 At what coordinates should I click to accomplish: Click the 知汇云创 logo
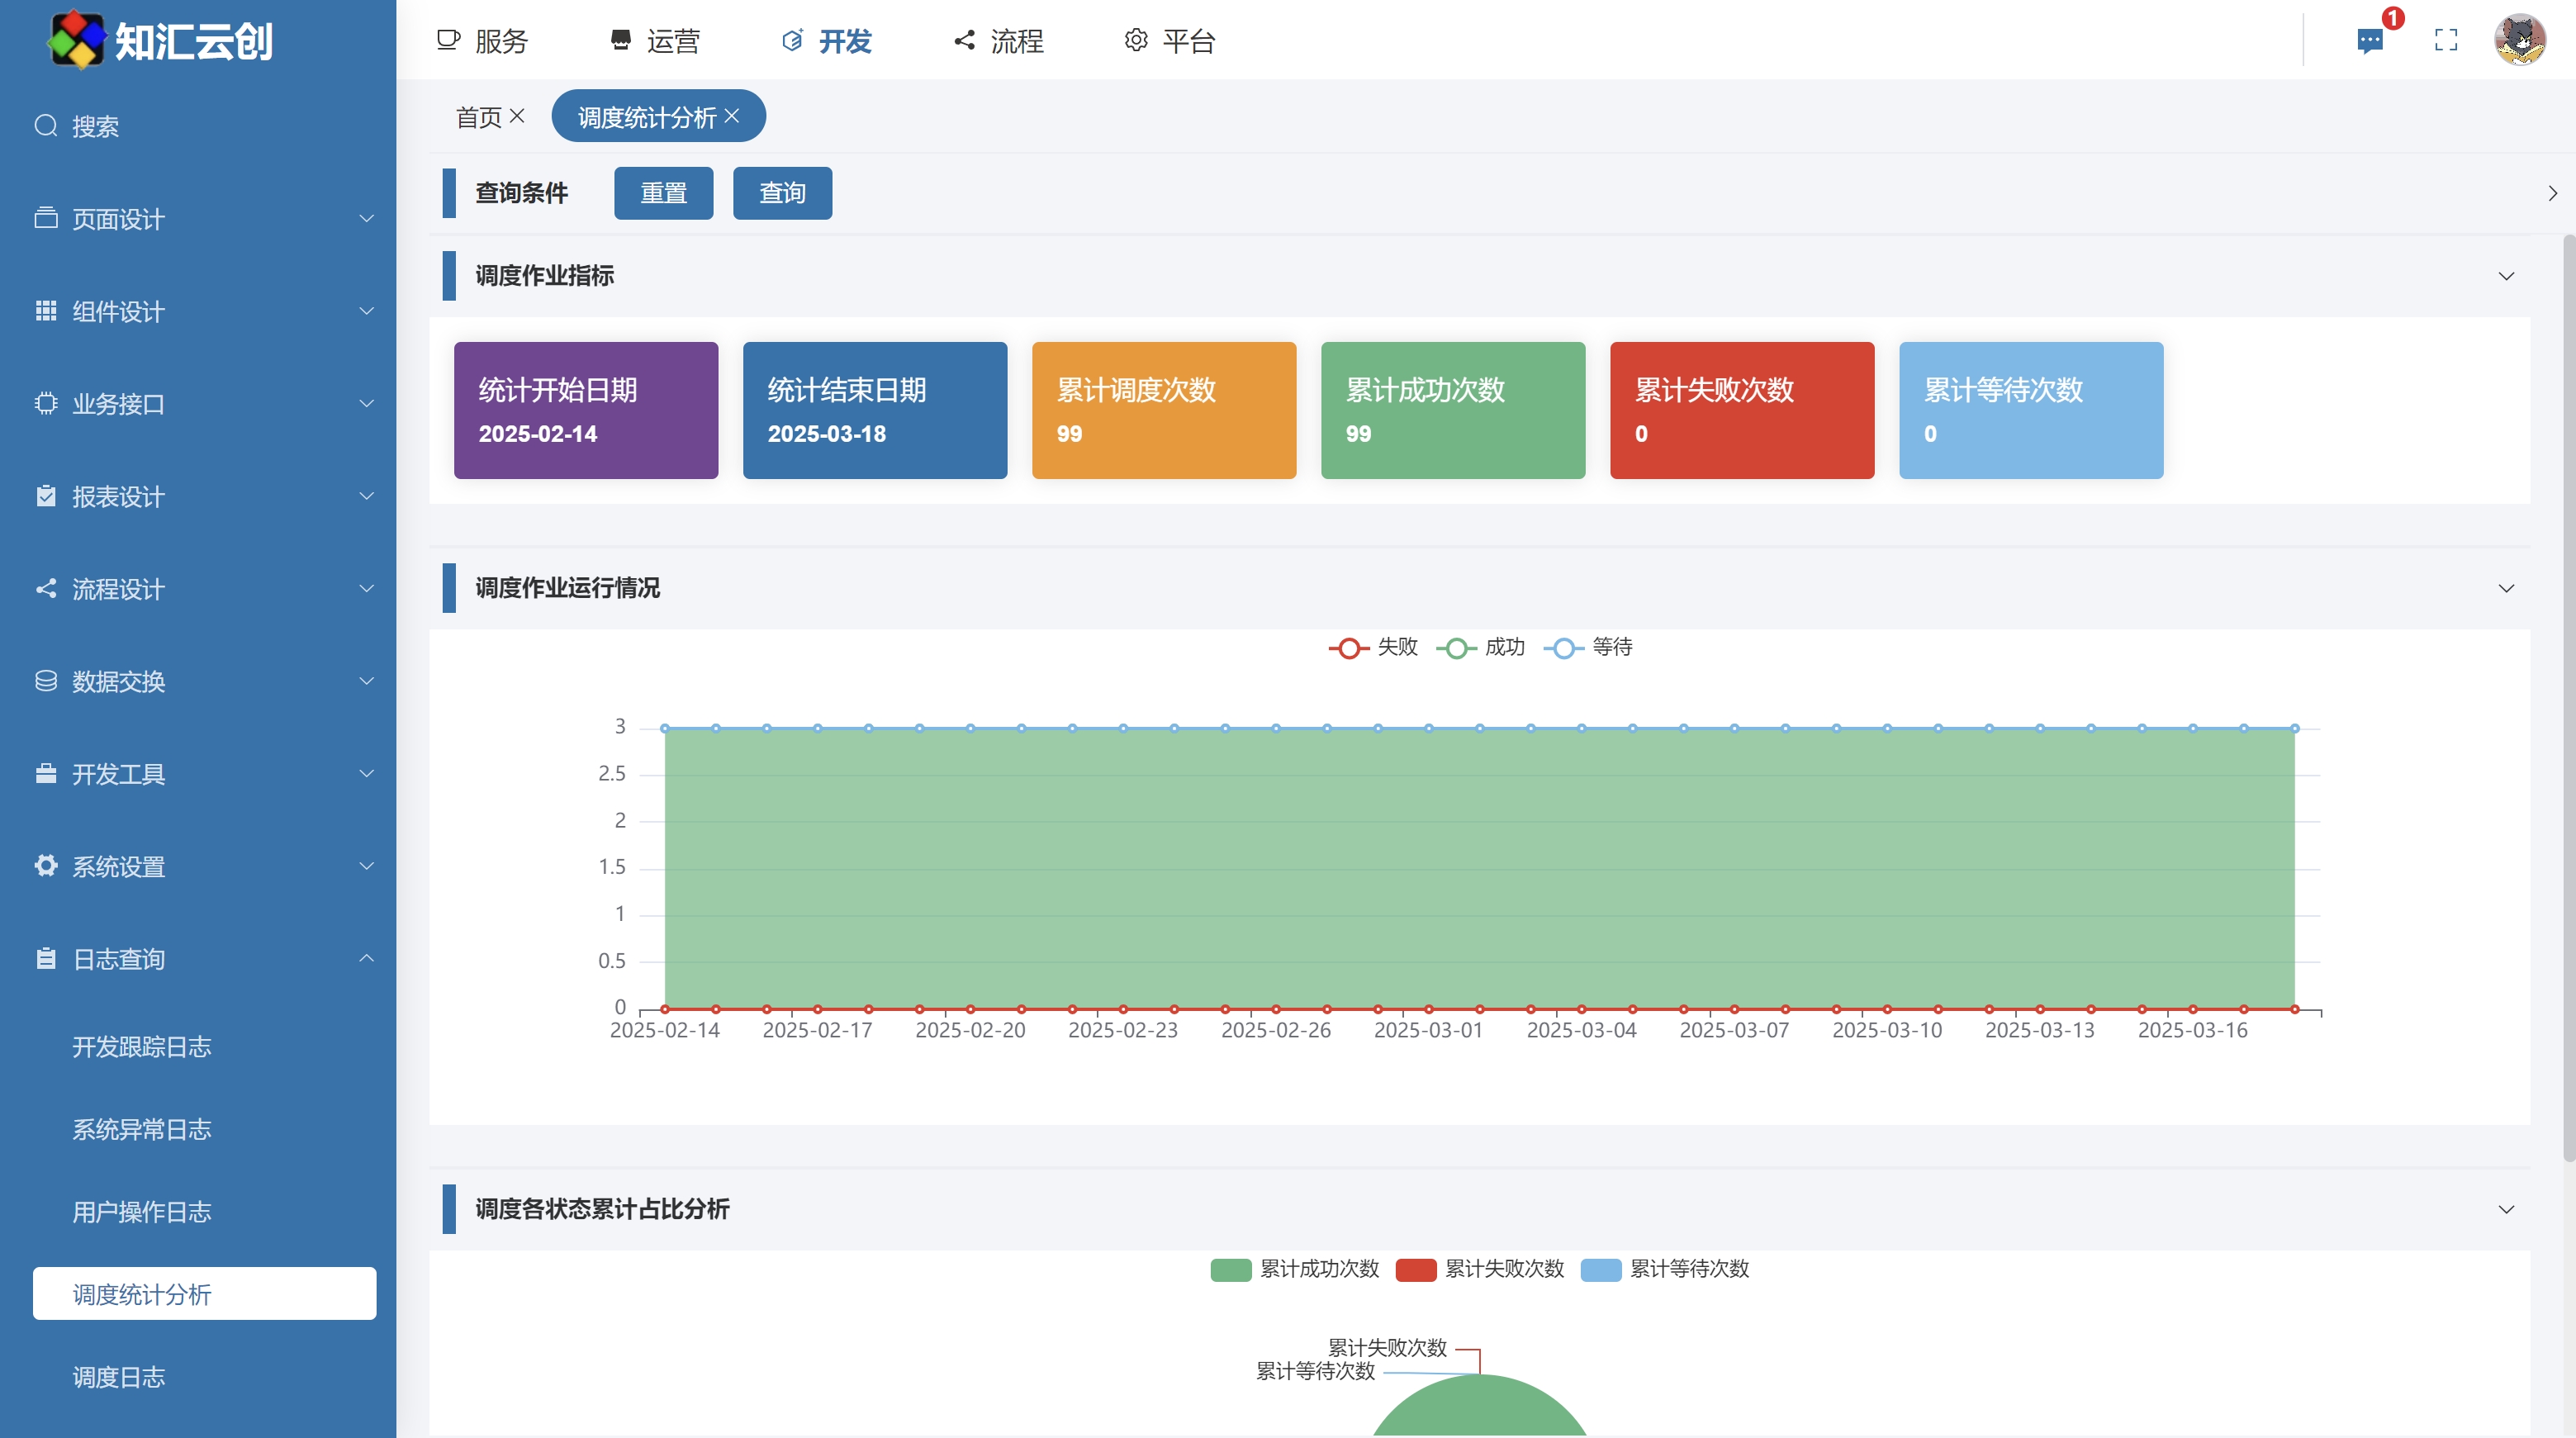[x=77, y=41]
